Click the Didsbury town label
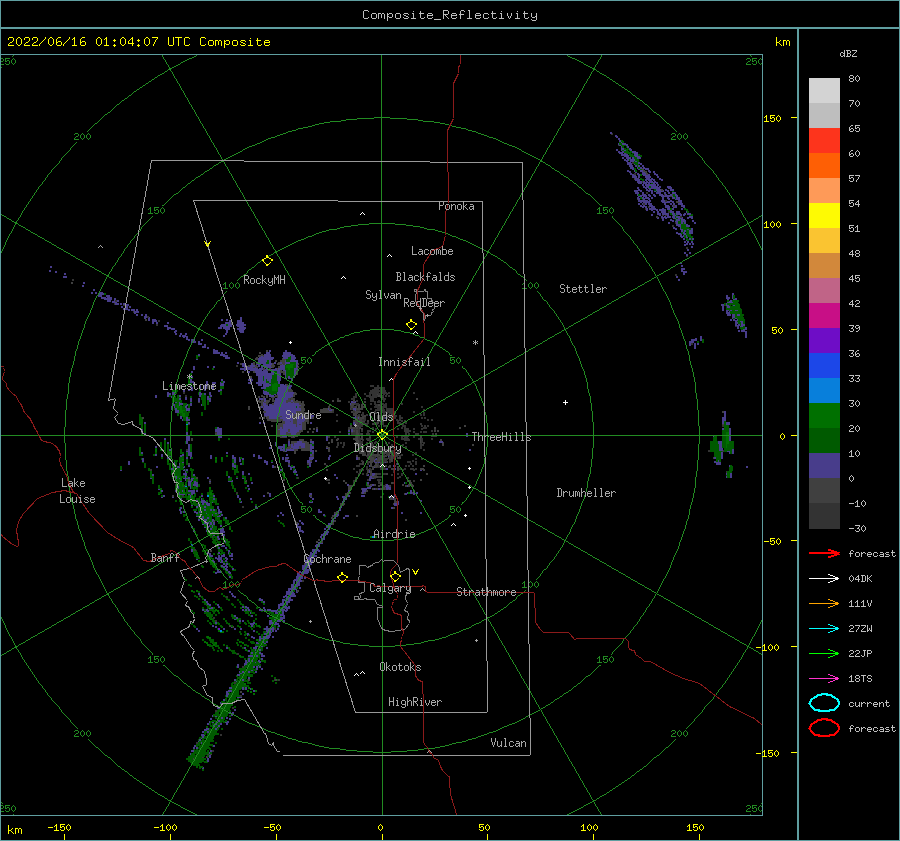The width and height of the screenshot is (900, 841). 378,448
